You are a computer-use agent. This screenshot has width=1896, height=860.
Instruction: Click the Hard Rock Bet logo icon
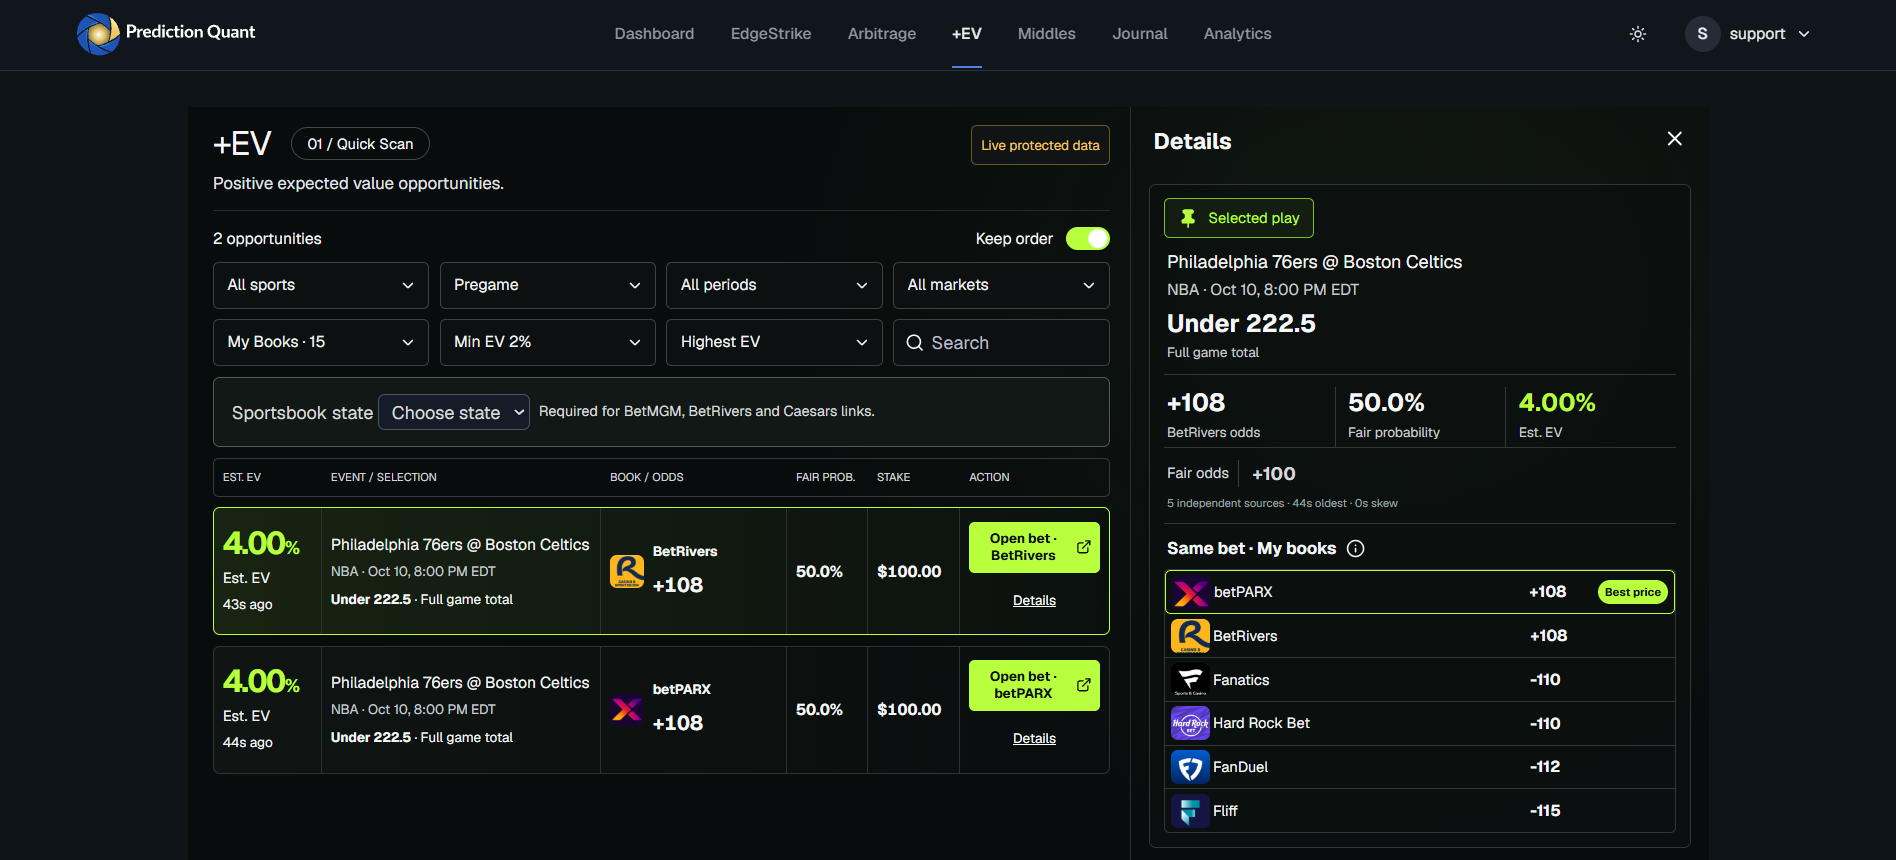1190,723
